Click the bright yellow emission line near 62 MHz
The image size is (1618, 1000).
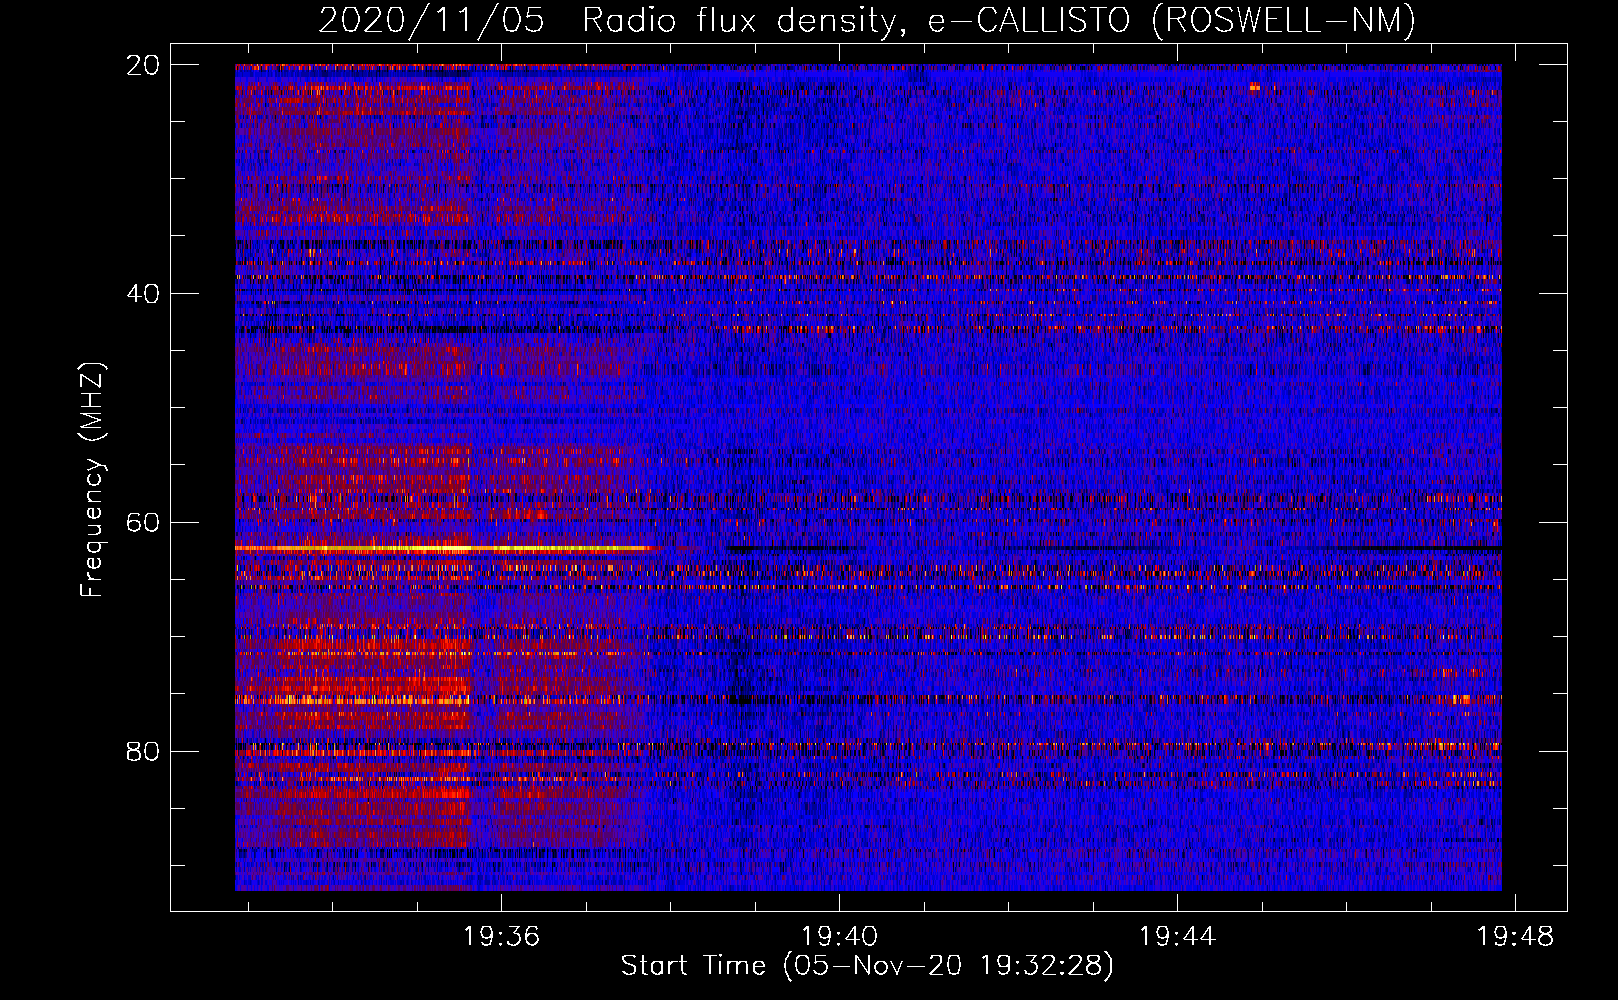coord(446,549)
